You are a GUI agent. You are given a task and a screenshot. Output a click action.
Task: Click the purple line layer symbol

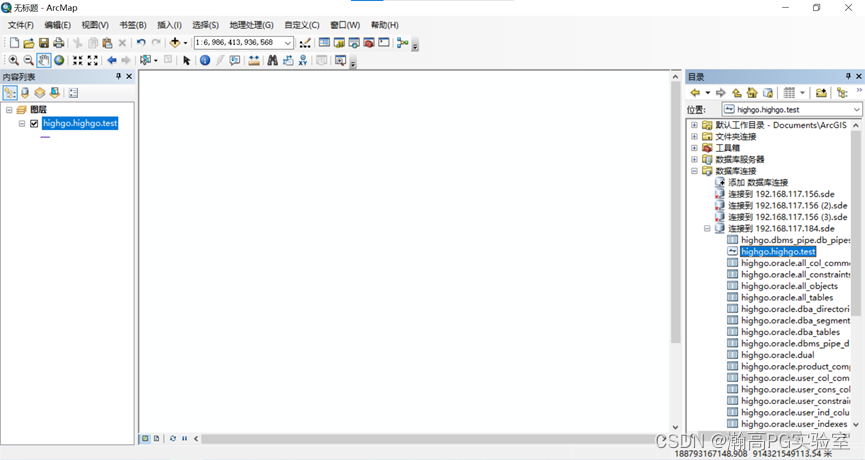[45, 137]
